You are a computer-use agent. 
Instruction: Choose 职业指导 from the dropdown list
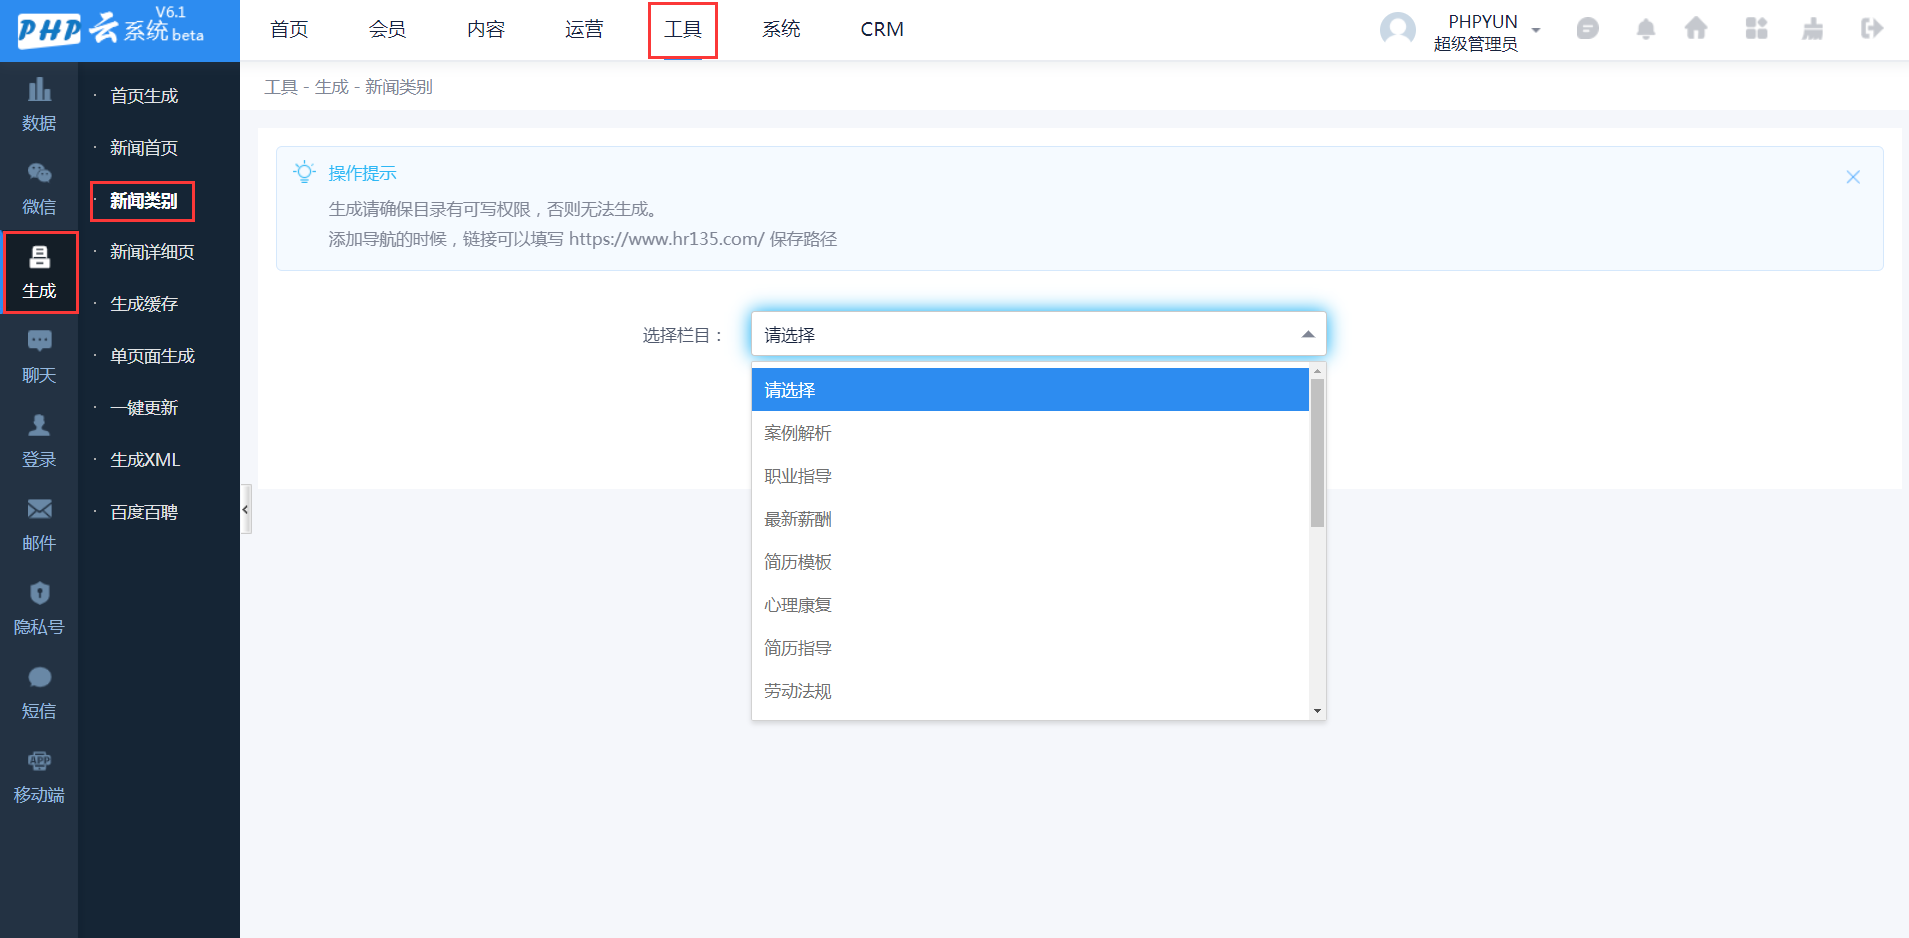pyautogui.click(x=1030, y=476)
